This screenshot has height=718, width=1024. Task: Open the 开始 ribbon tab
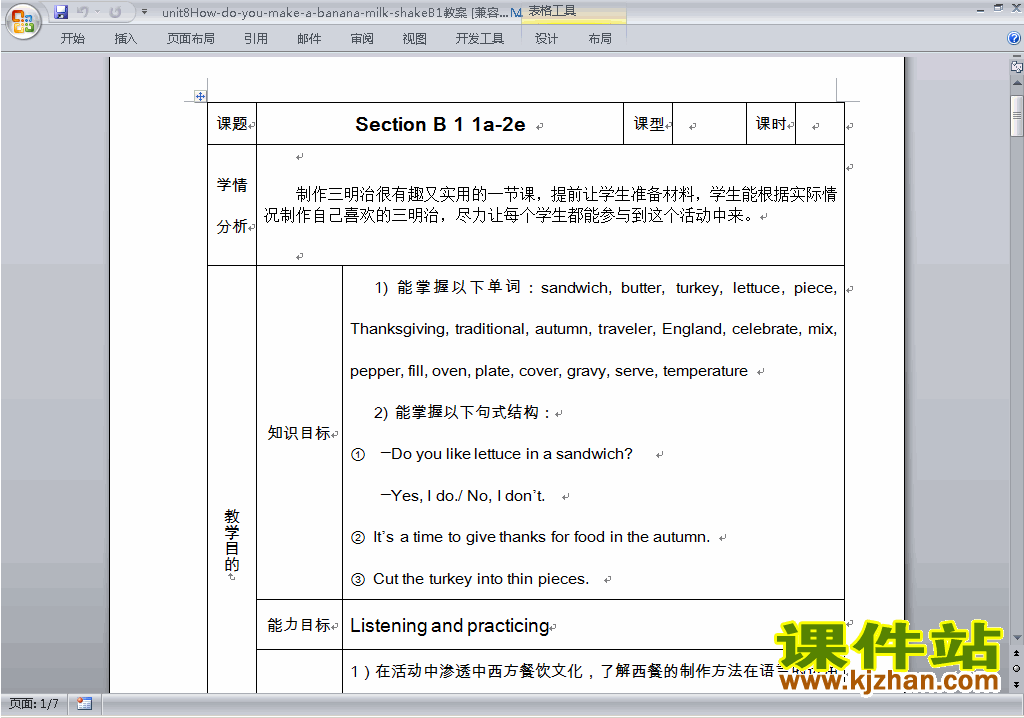click(x=72, y=39)
